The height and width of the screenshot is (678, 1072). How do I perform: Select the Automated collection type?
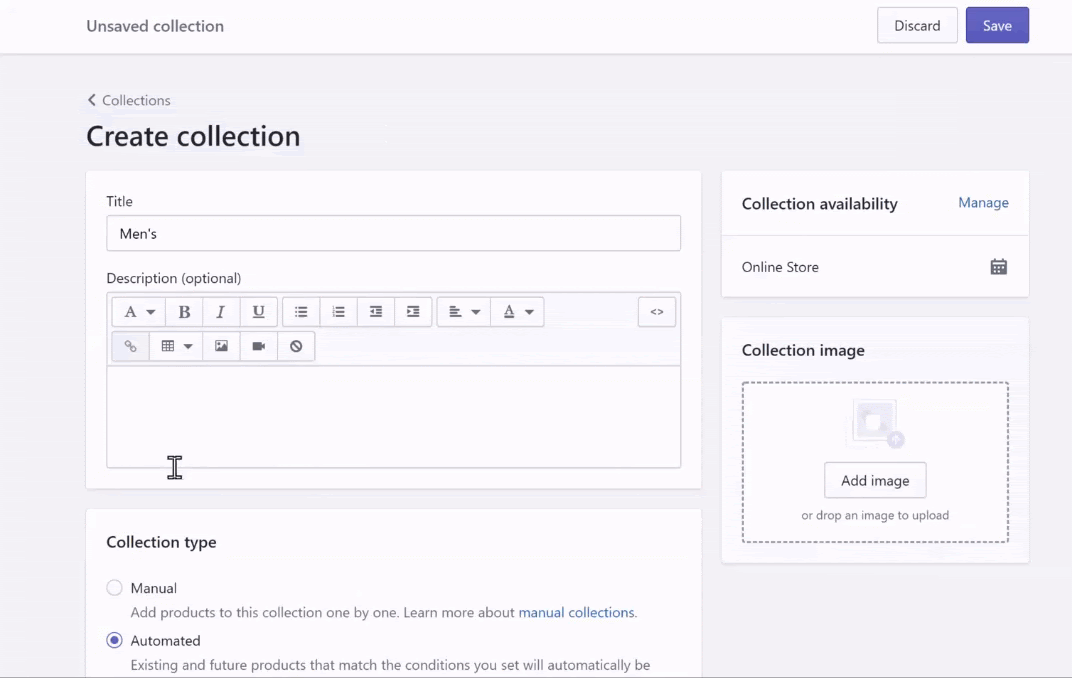coord(114,640)
